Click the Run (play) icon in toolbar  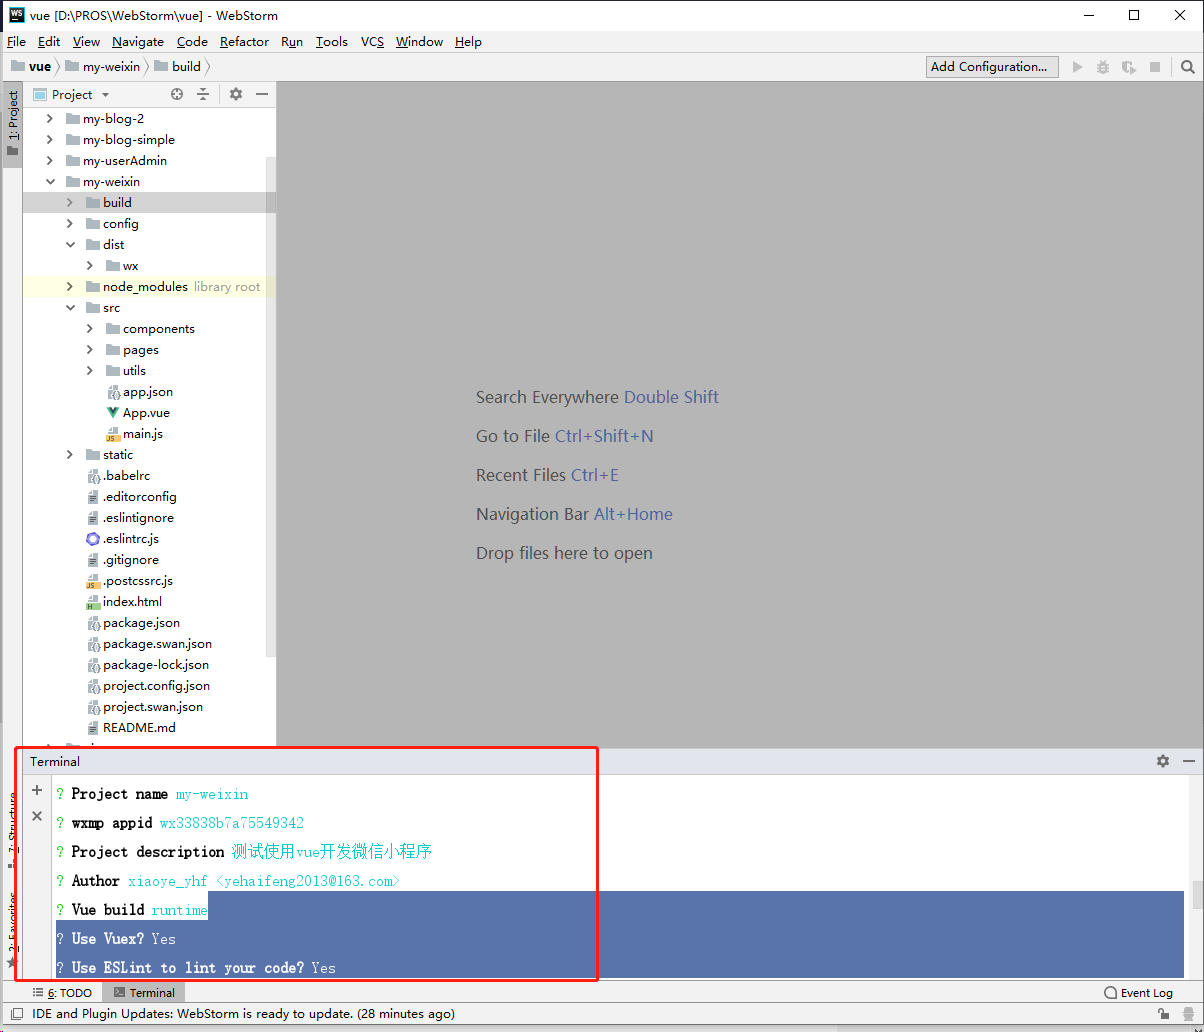[x=1077, y=67]
